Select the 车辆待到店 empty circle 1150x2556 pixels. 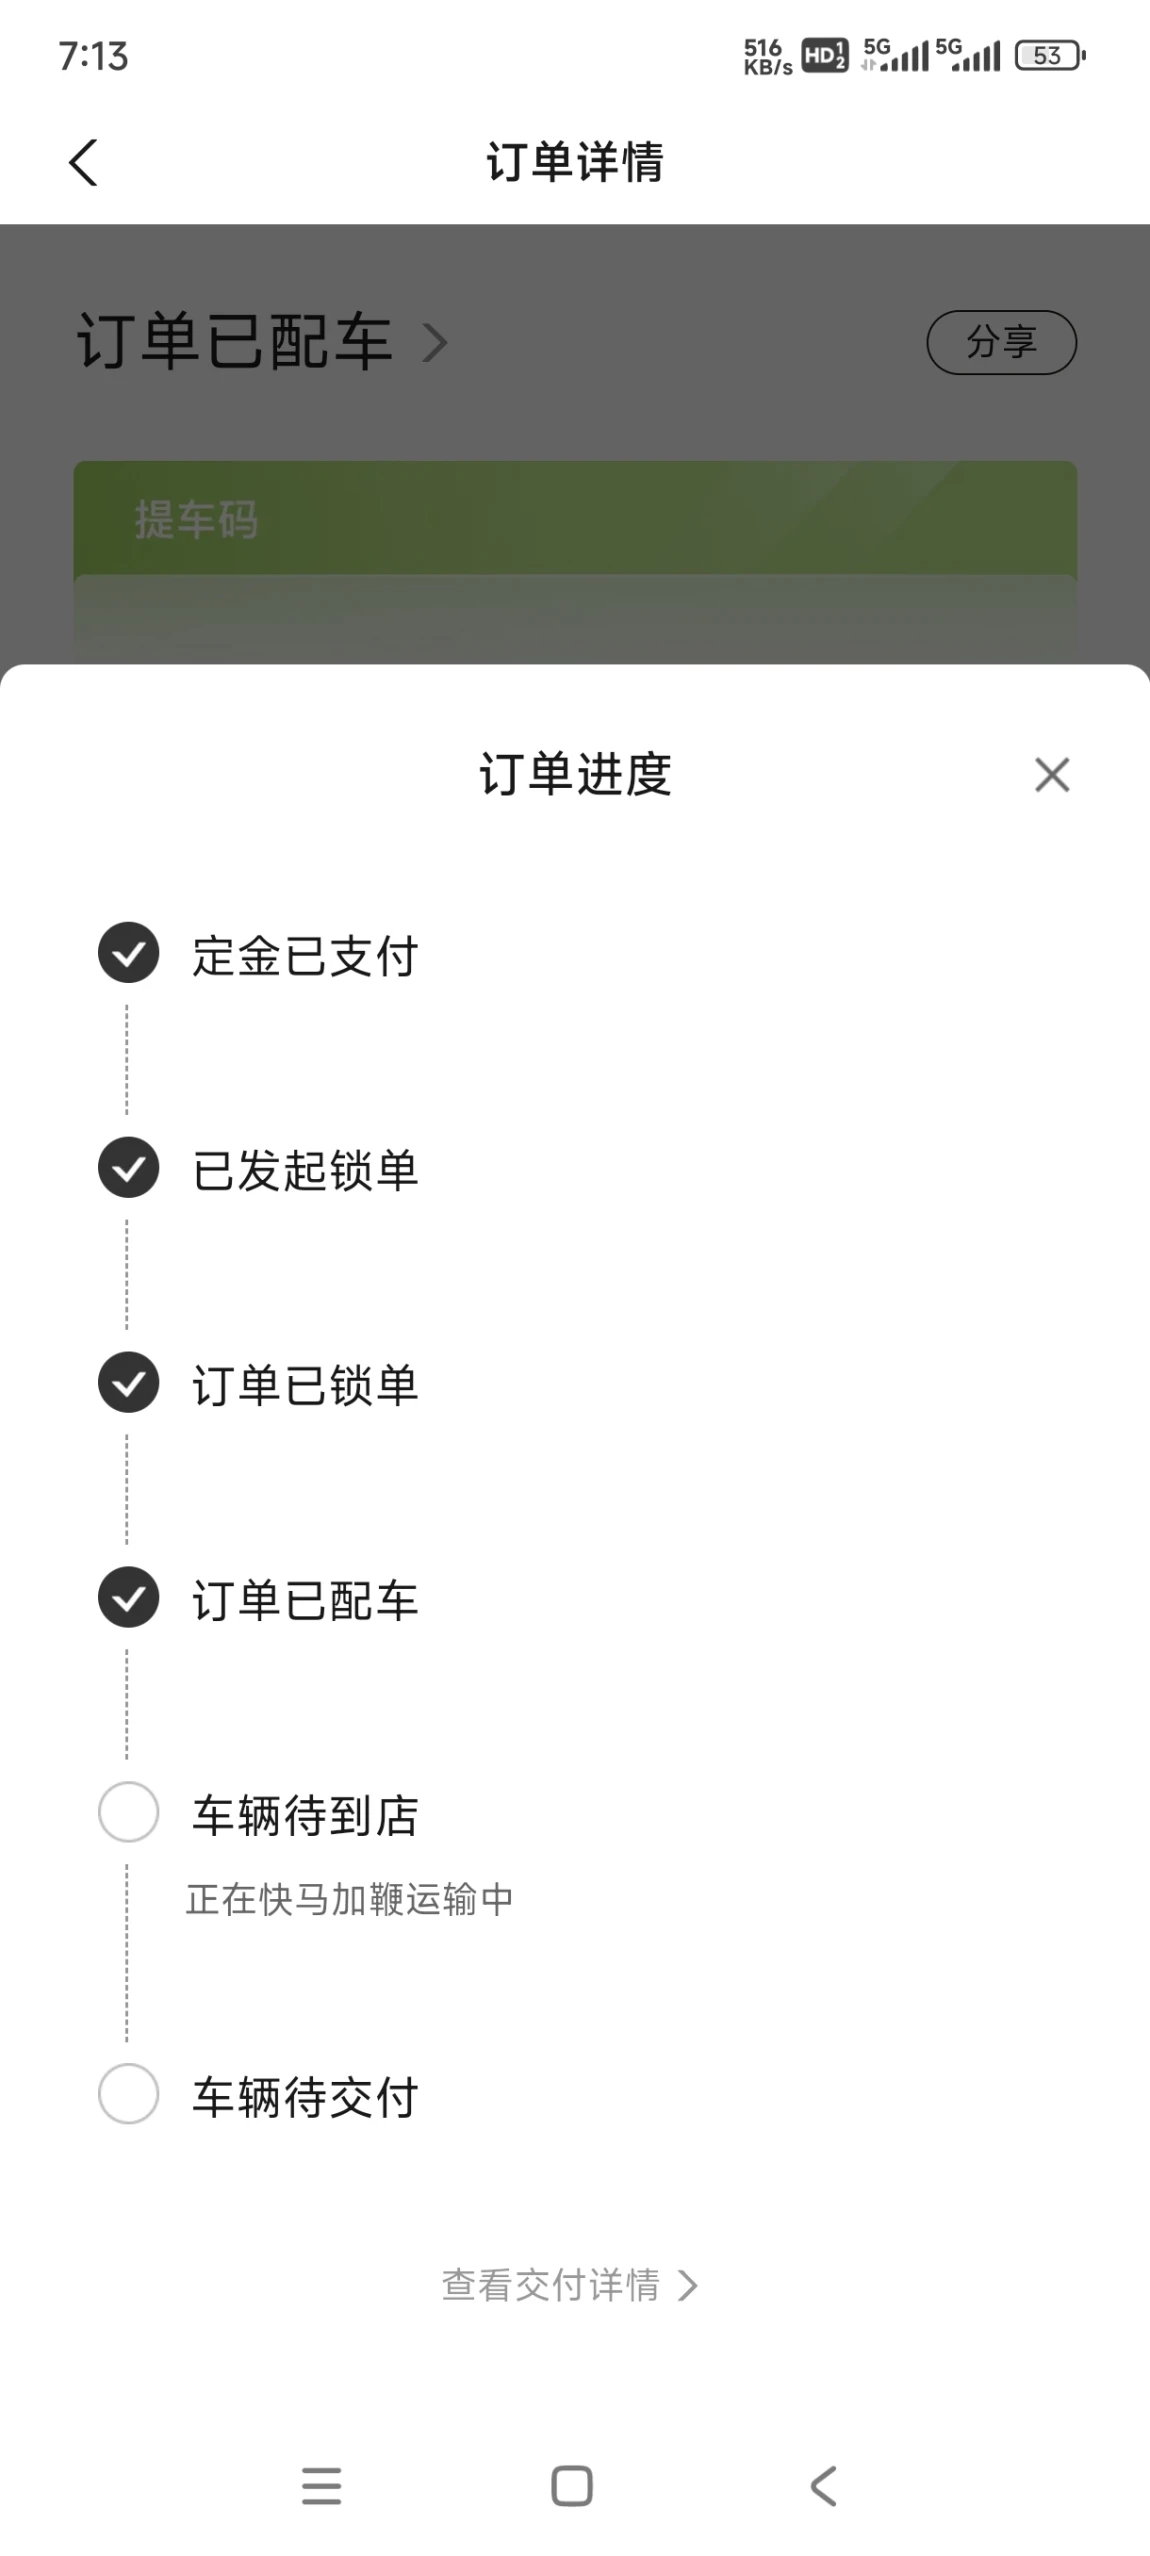pyautogui.click(x=128, y=1812)
